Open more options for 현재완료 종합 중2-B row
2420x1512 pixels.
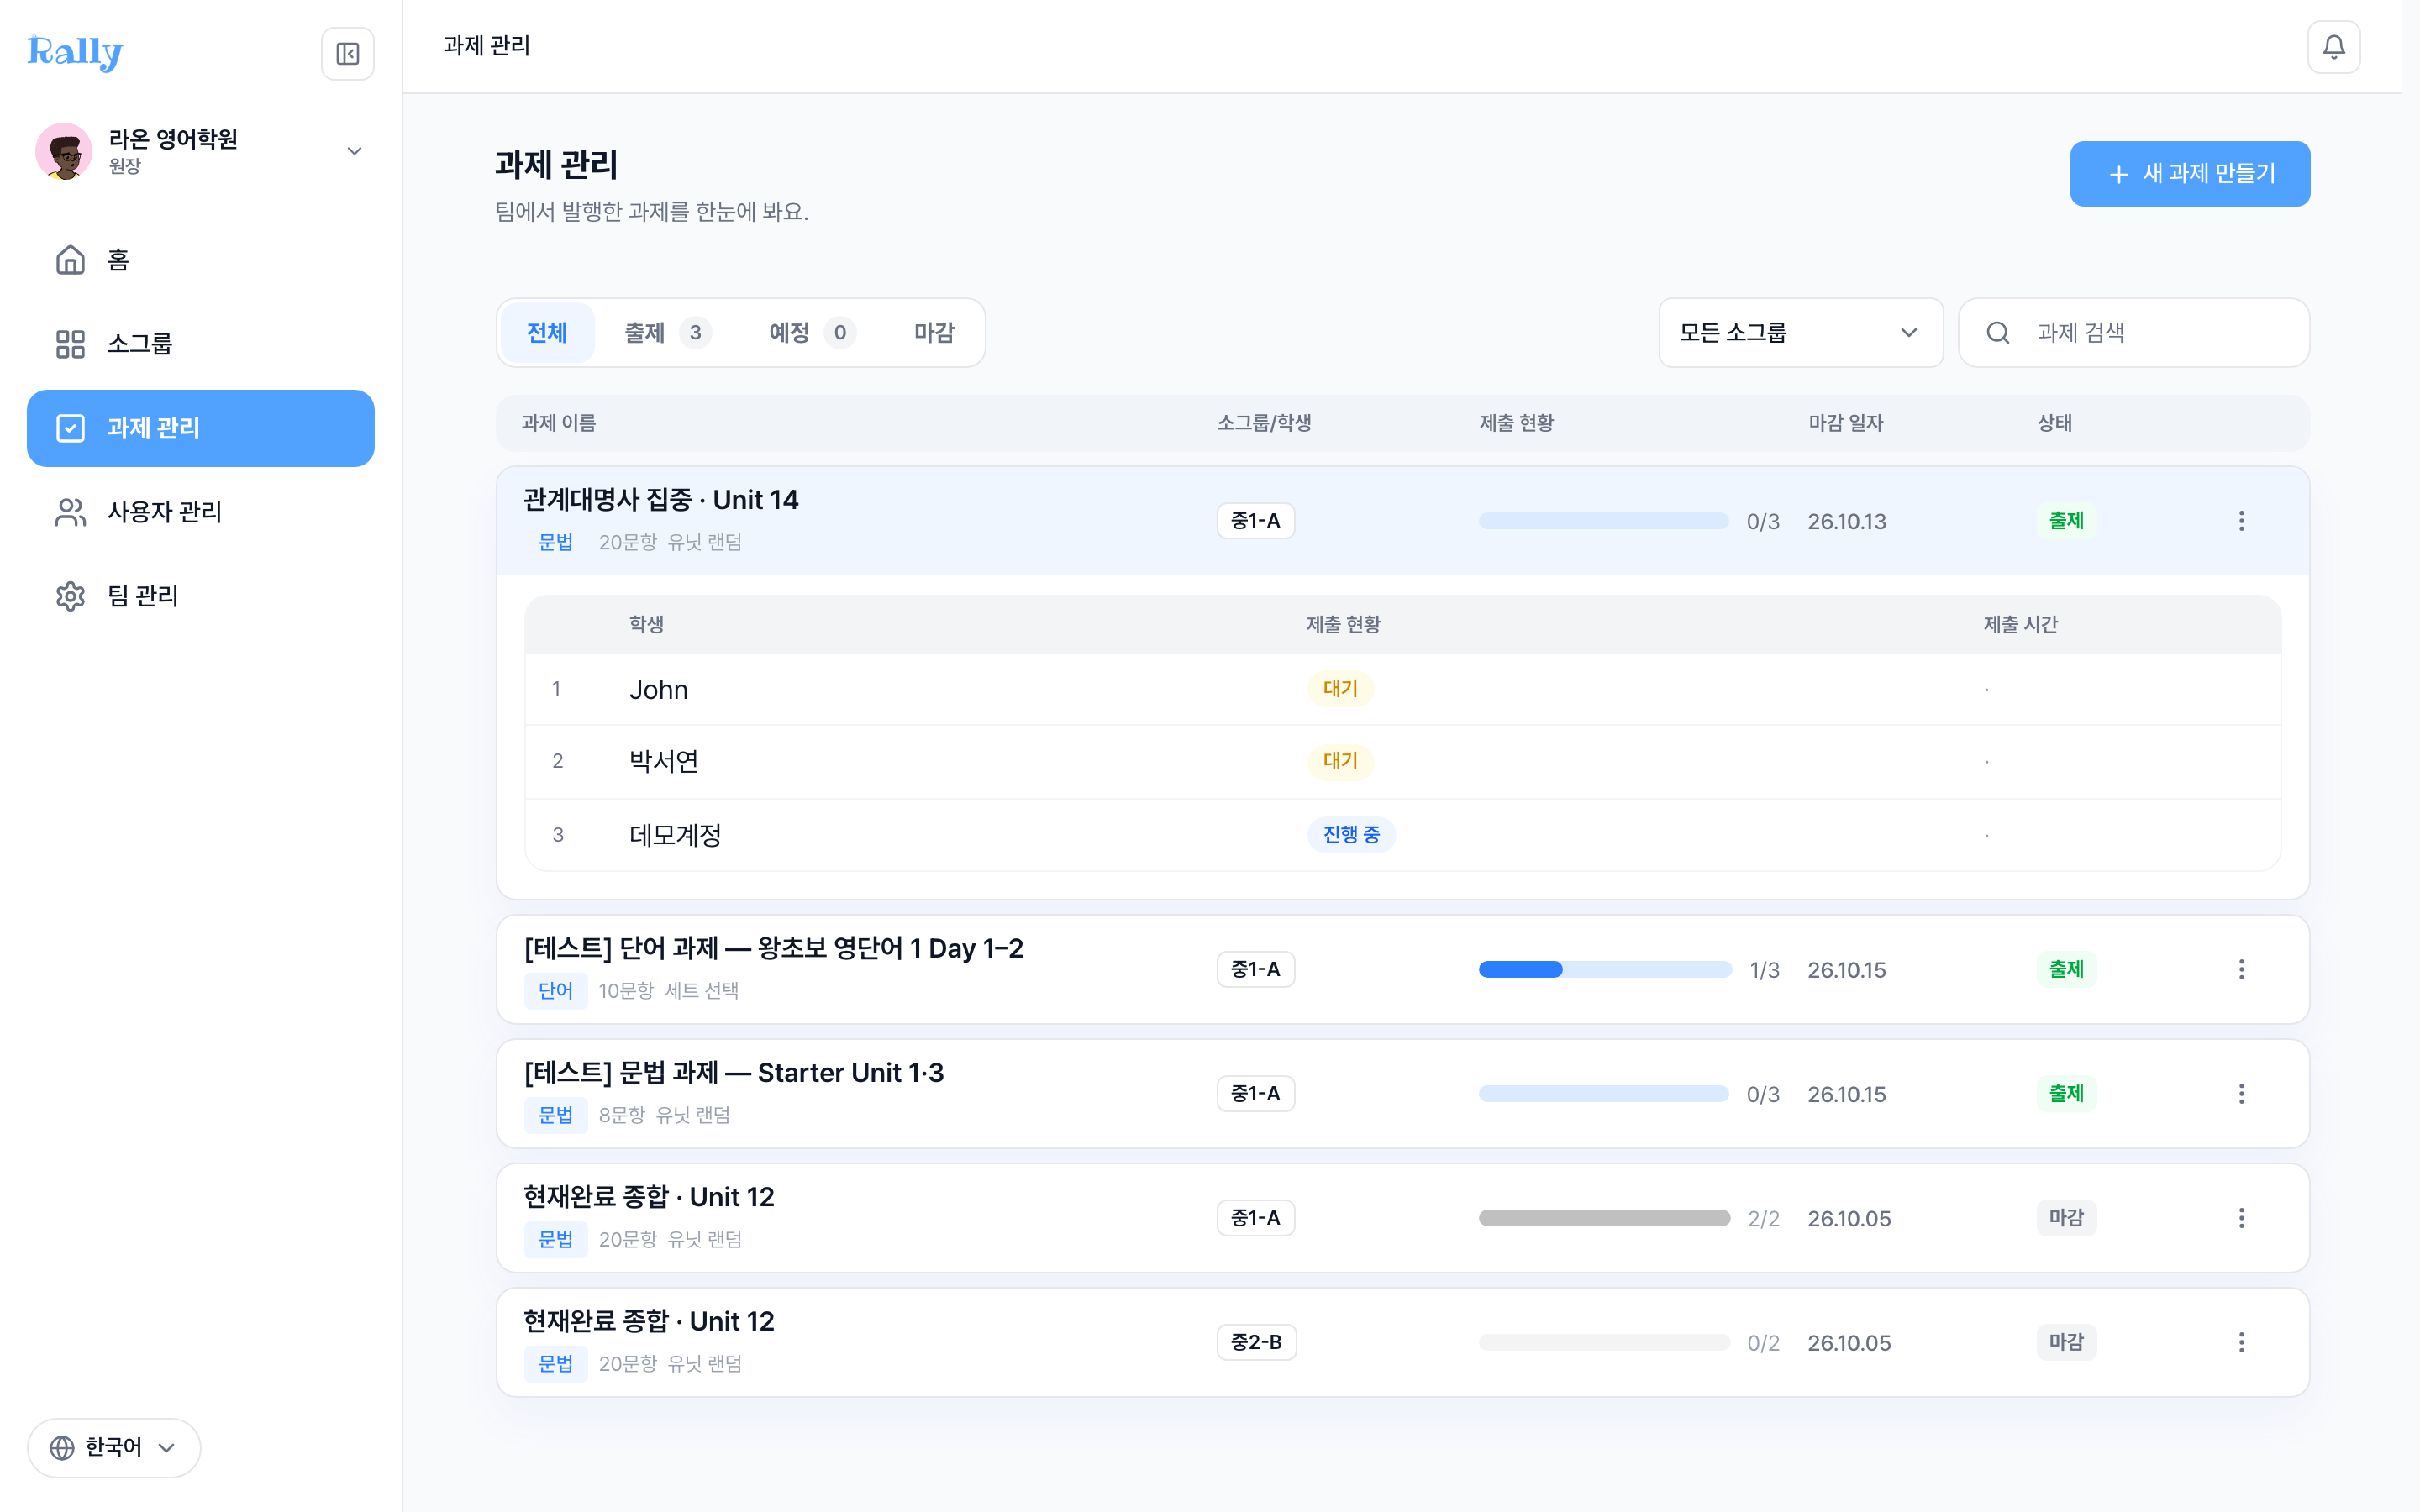click(2241, 1342)
